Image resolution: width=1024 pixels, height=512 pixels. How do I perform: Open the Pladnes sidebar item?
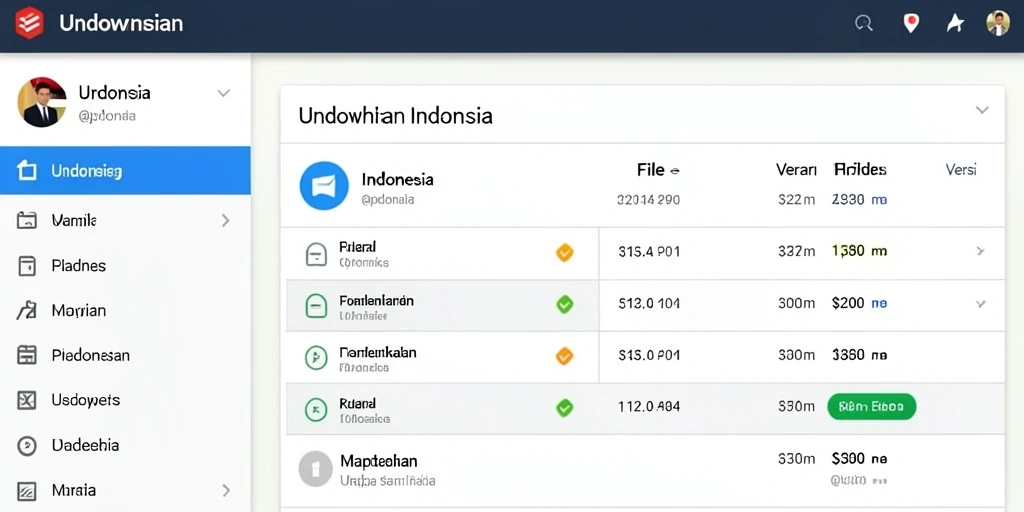pyautogui.click(x=125, y=266)
